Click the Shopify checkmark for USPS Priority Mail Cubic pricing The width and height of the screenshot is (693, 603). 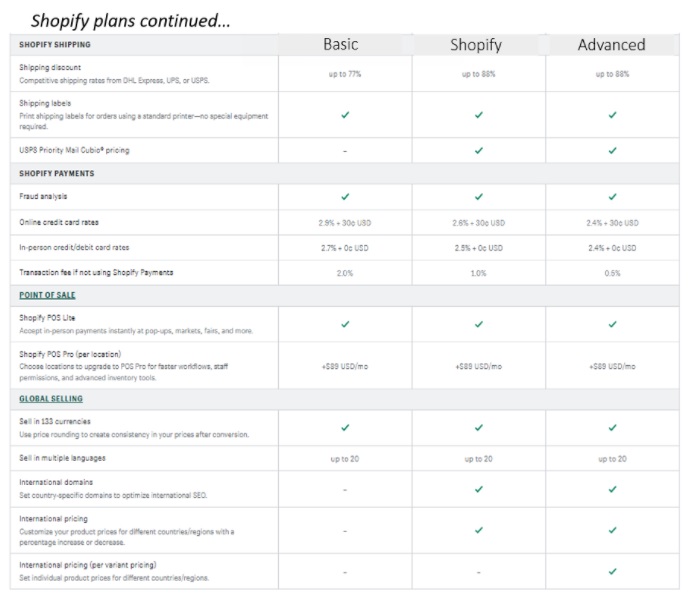pos(479,151)
